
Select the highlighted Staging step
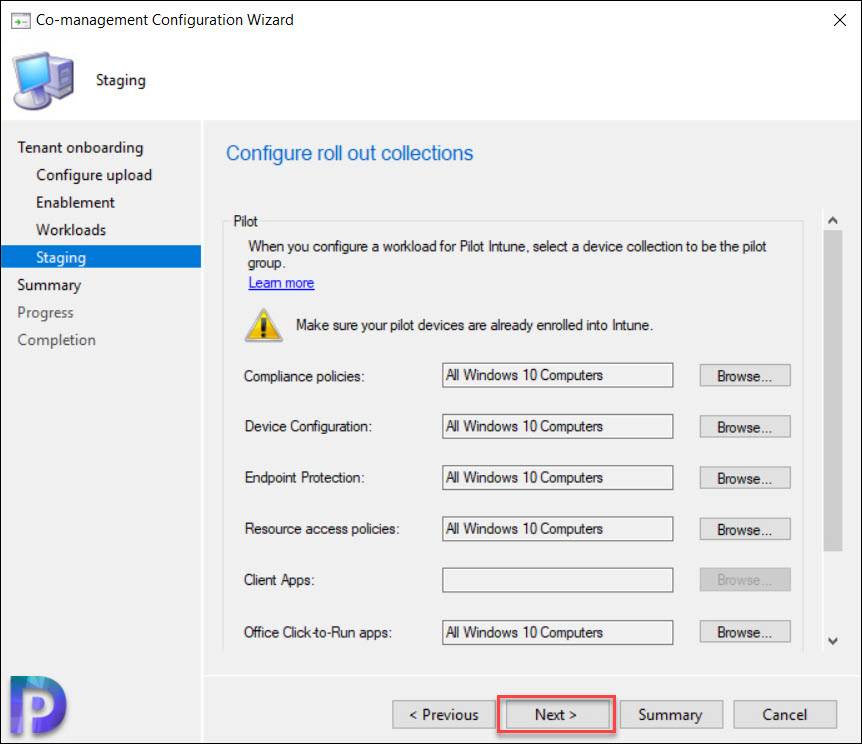click(x=101, y=257)
